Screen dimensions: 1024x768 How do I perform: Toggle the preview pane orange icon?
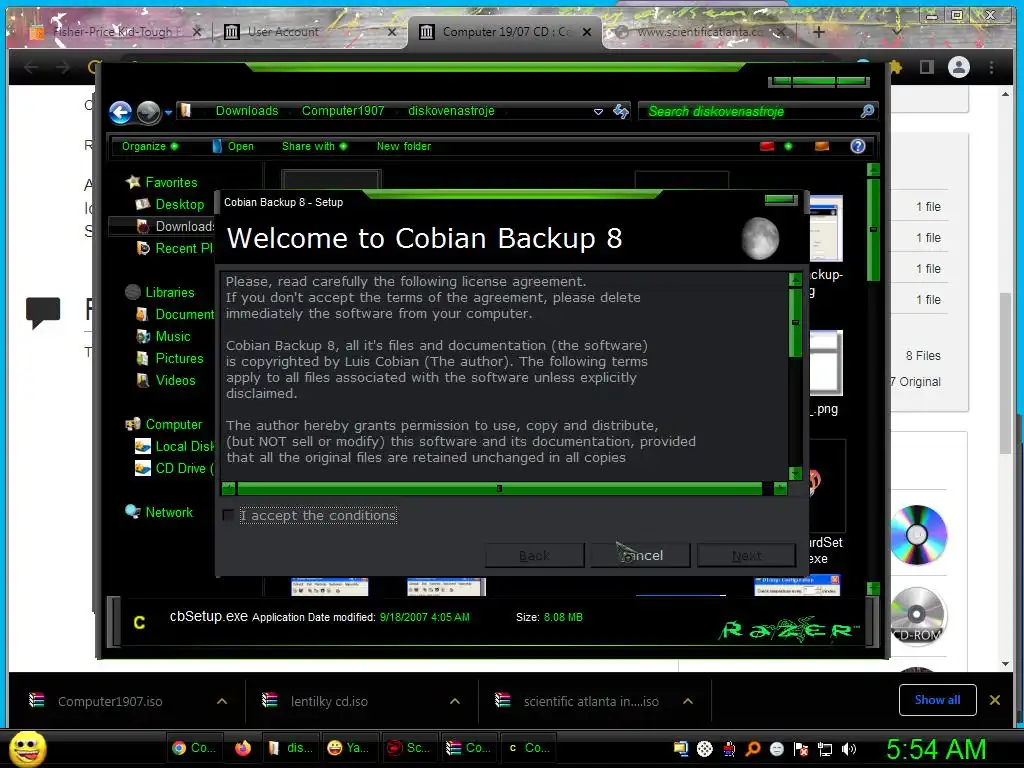tap(822, 146)
